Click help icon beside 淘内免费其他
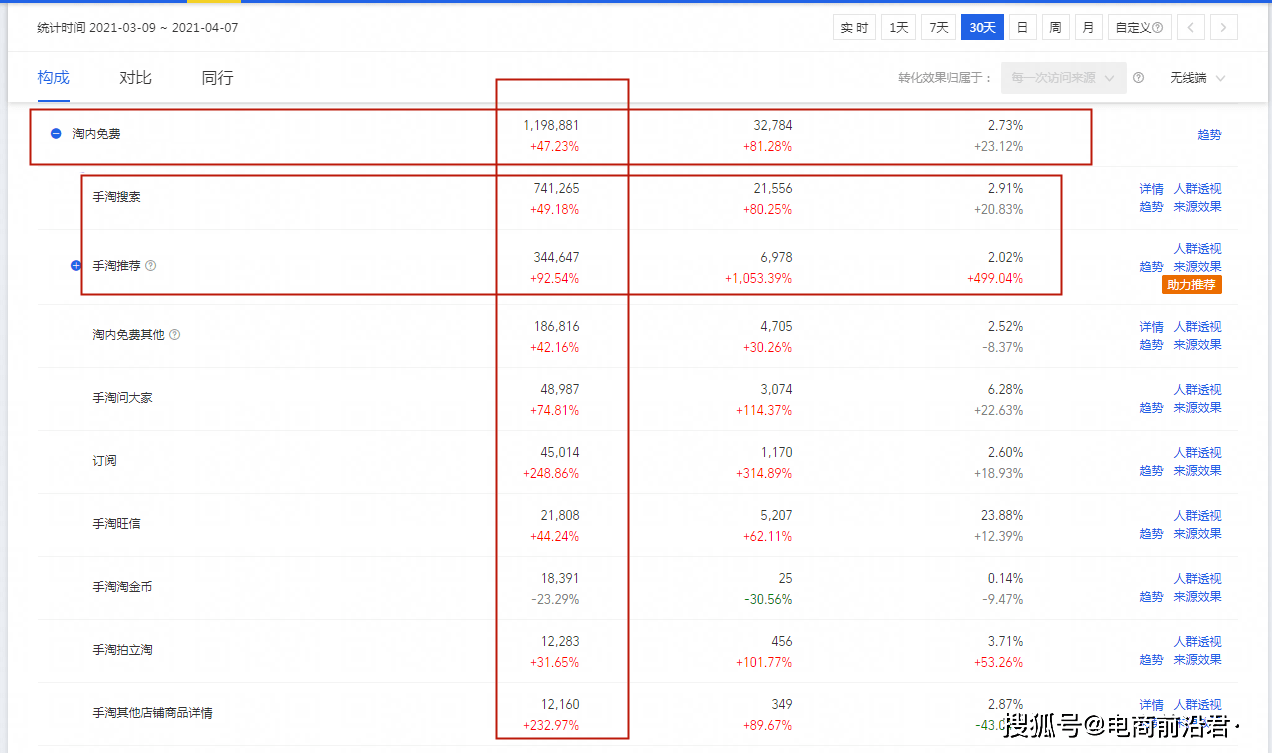The width and height of the screenshot is (1272, 753). (x=175, y=335)
